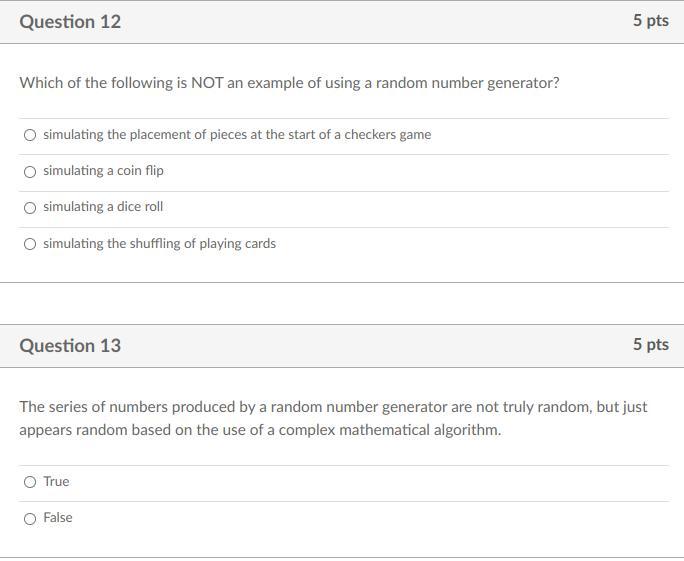
Task: Click the 'False' answer label
Action: 58,517
